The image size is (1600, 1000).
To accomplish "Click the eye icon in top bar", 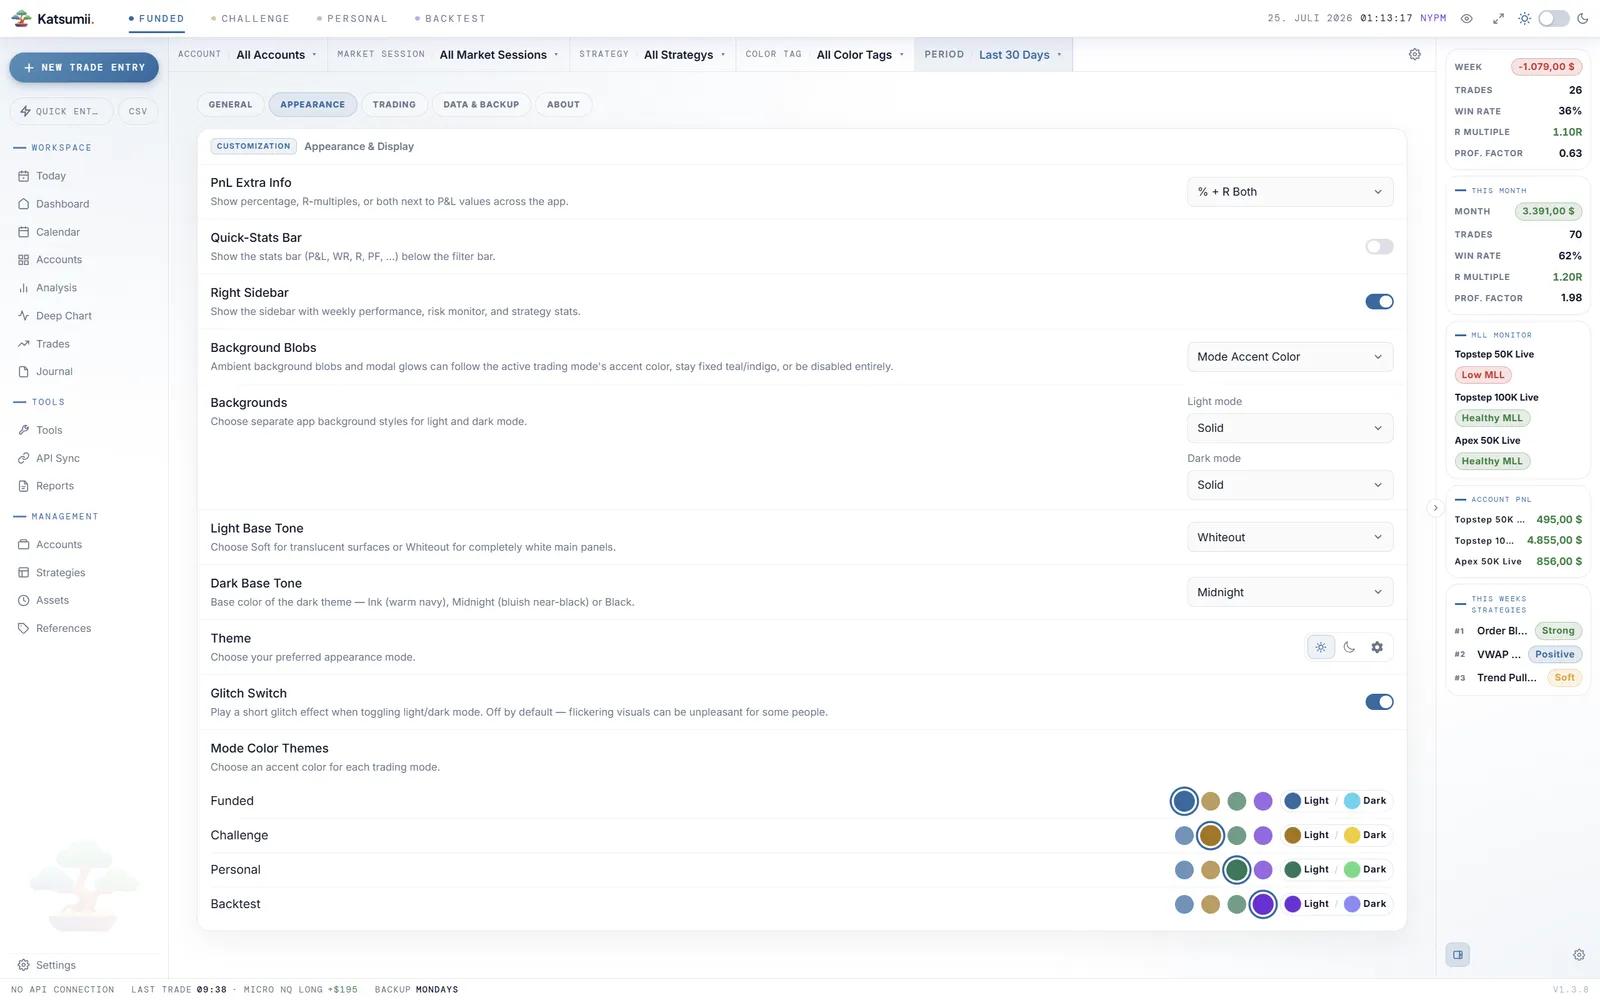I will (1467, 19).
